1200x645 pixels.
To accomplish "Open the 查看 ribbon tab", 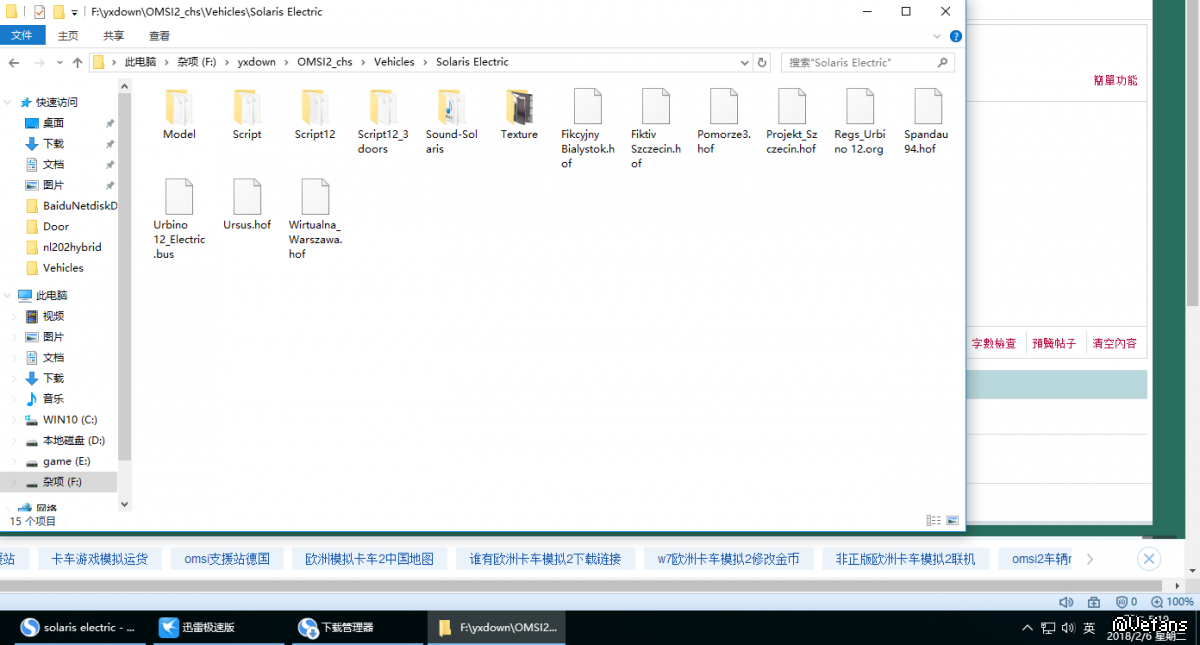I will 159,36.
